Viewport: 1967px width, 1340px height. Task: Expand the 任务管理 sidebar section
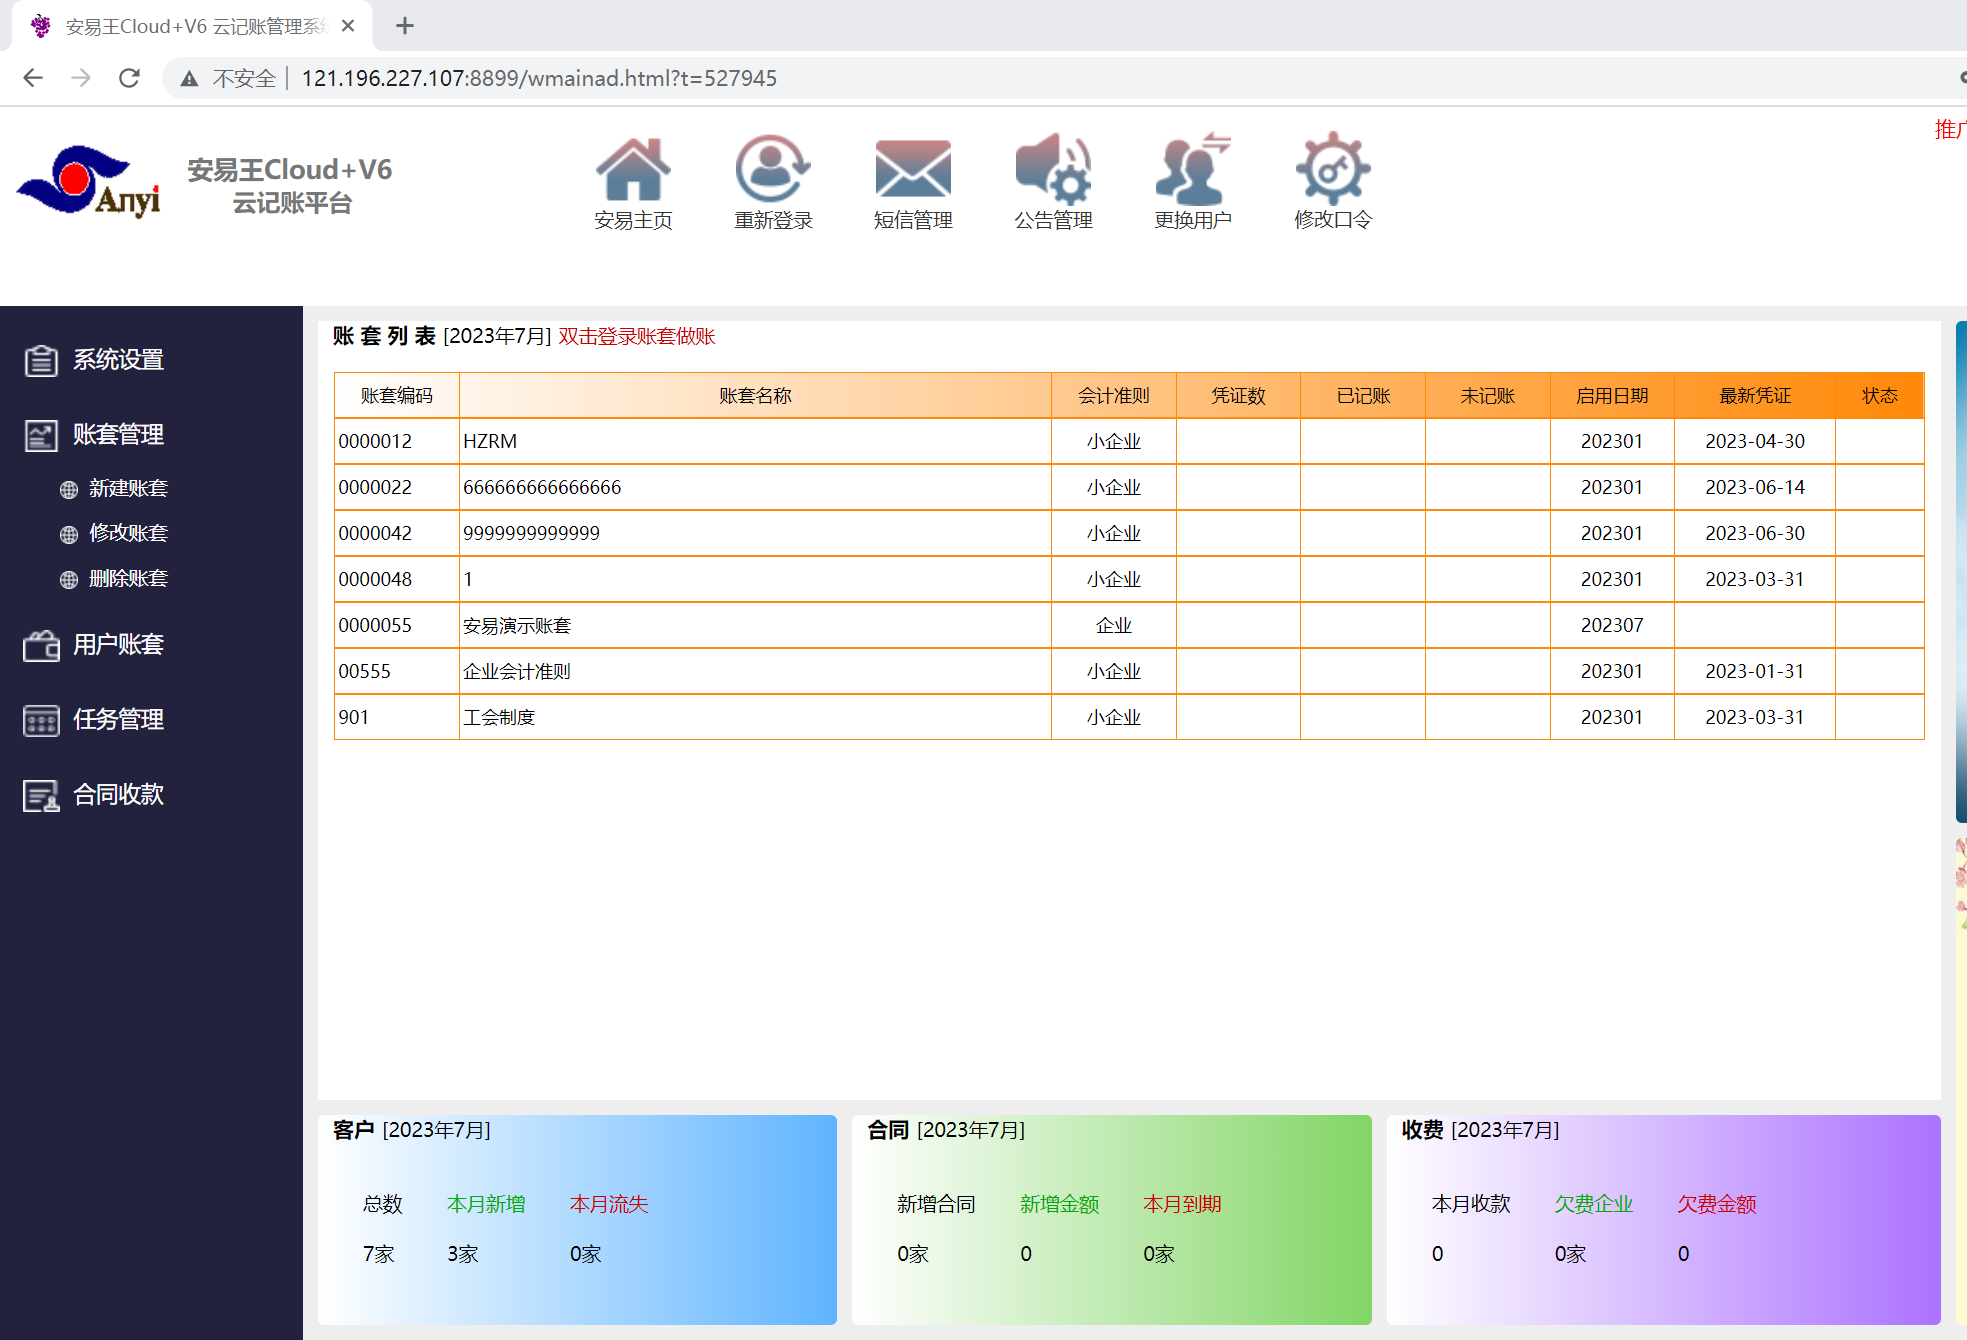(x=118, y=720)
